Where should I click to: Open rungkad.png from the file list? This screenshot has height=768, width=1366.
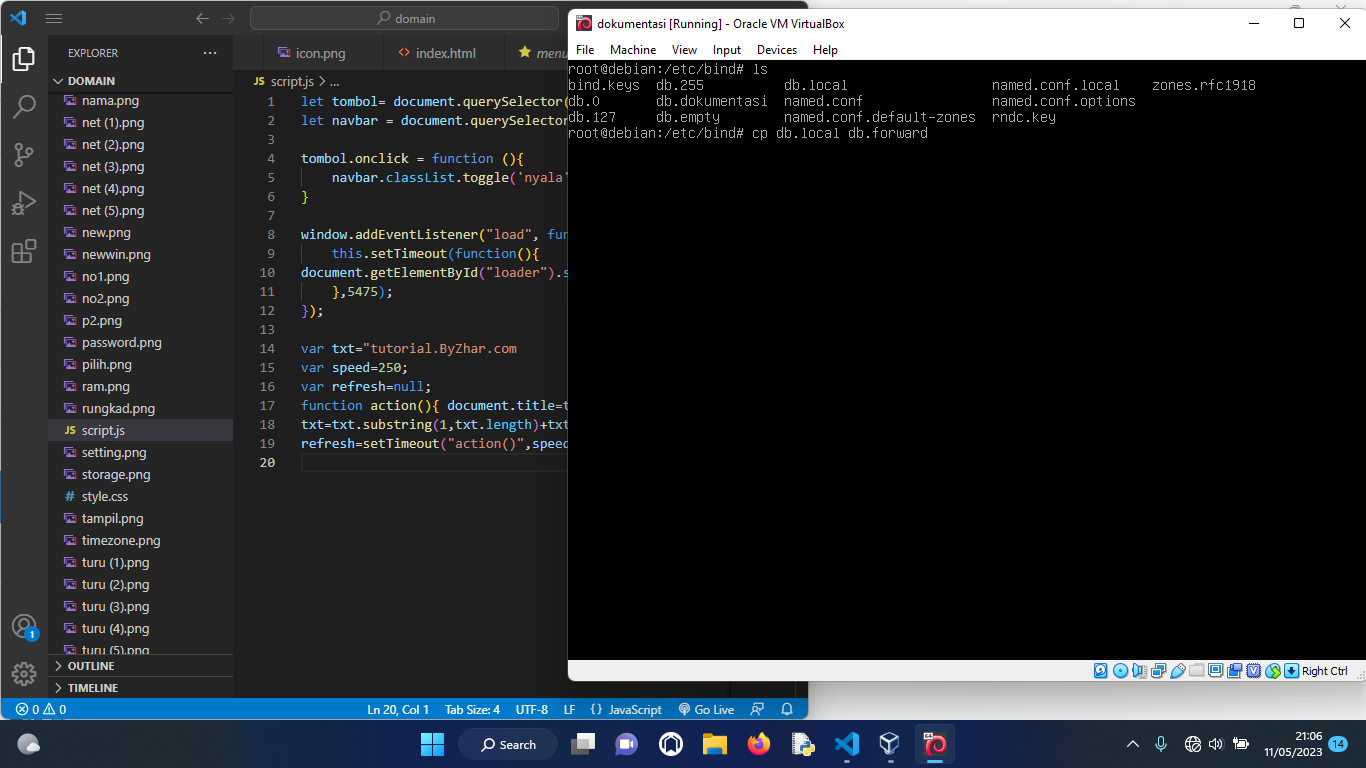coord(140,408)
